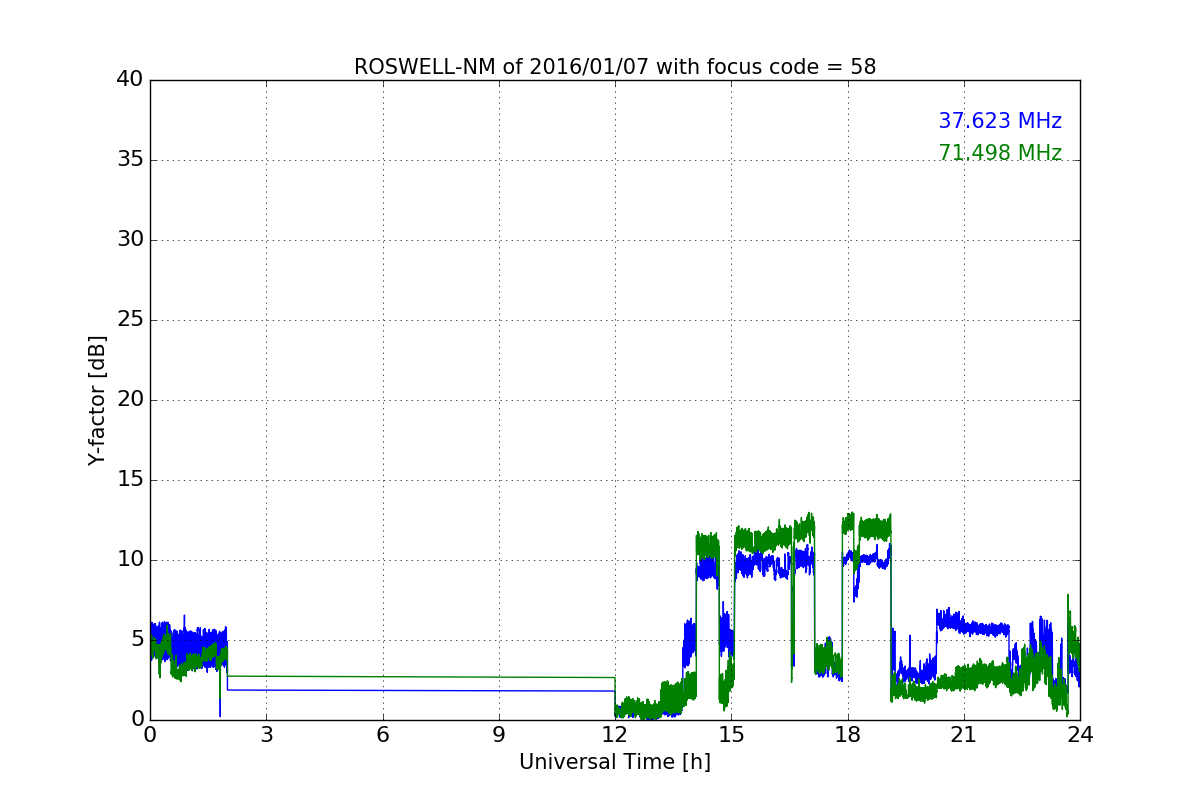Click the x-axis tick label '18'
The image size is (1200, 800).
848,735
